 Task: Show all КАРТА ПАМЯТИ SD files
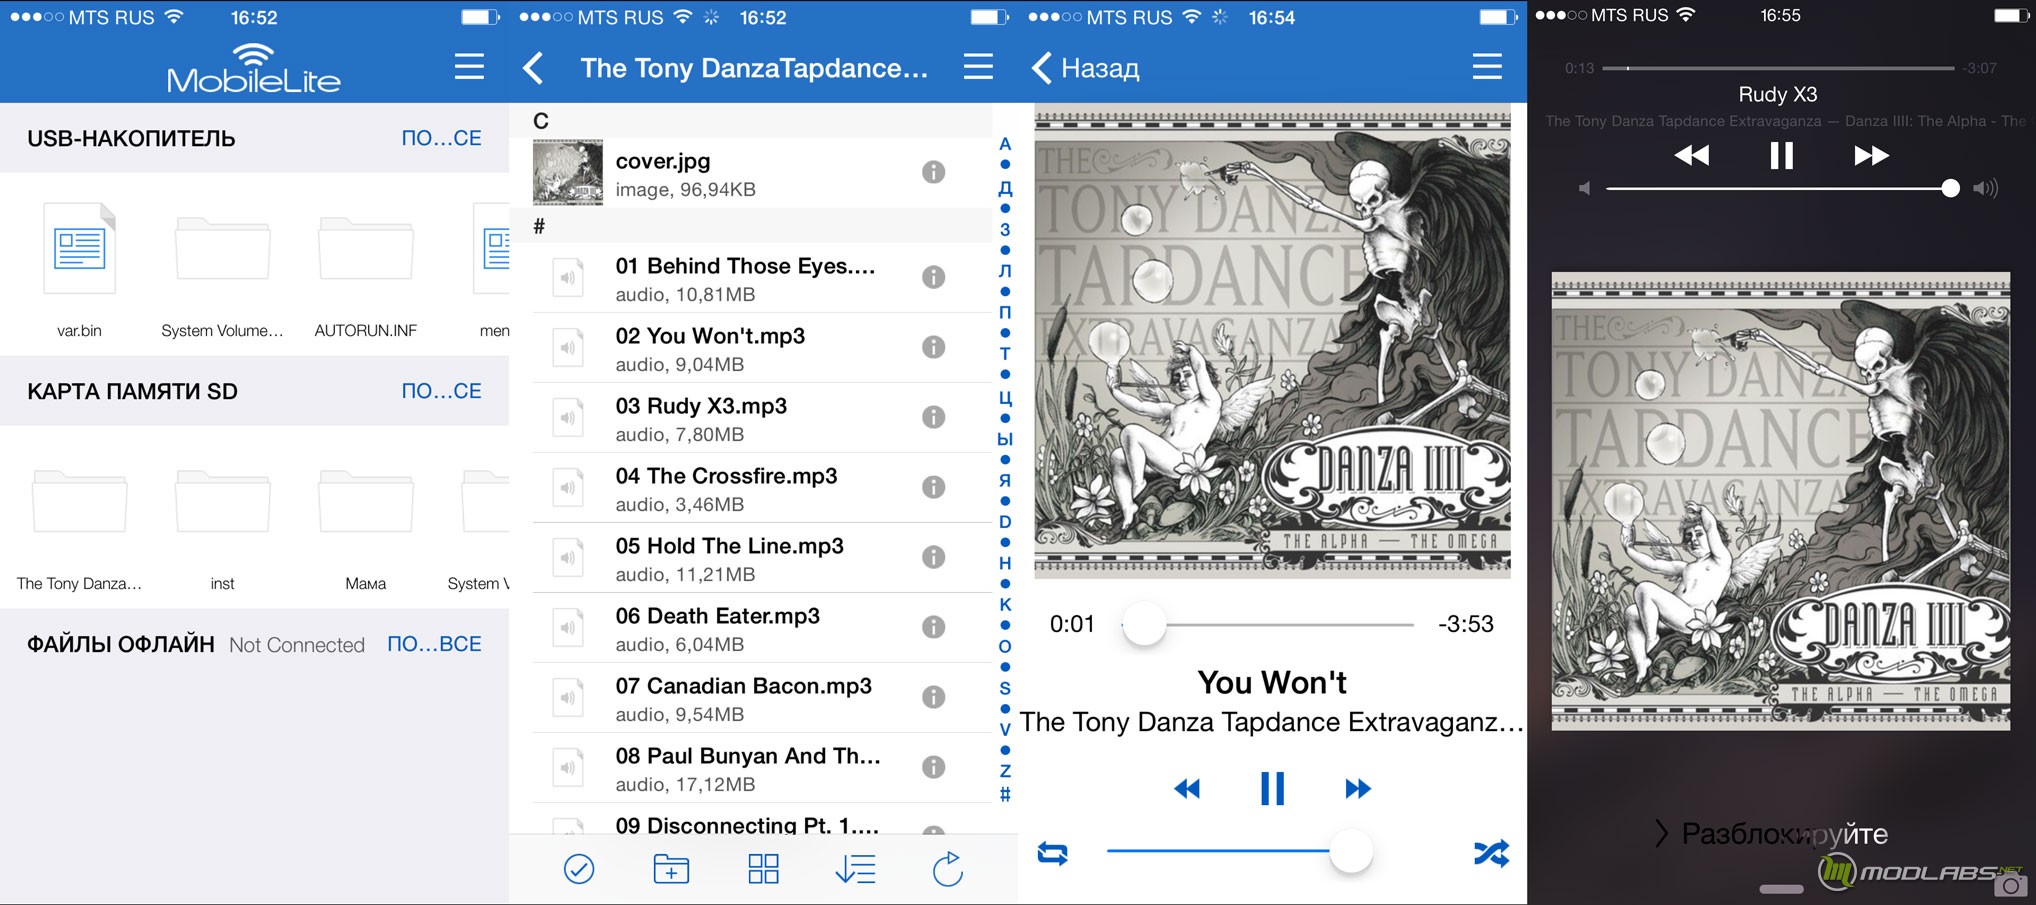[441, 391]
